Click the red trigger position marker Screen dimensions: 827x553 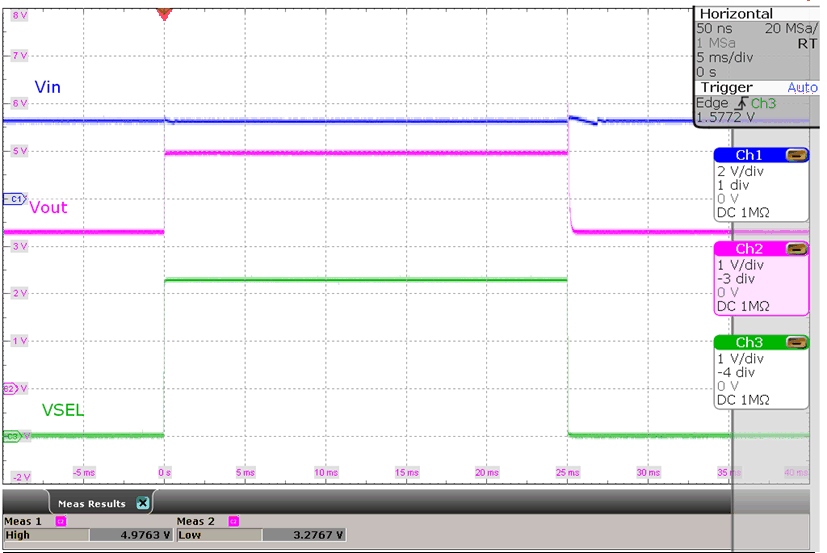pyautogui.click(x=164, y=14)
